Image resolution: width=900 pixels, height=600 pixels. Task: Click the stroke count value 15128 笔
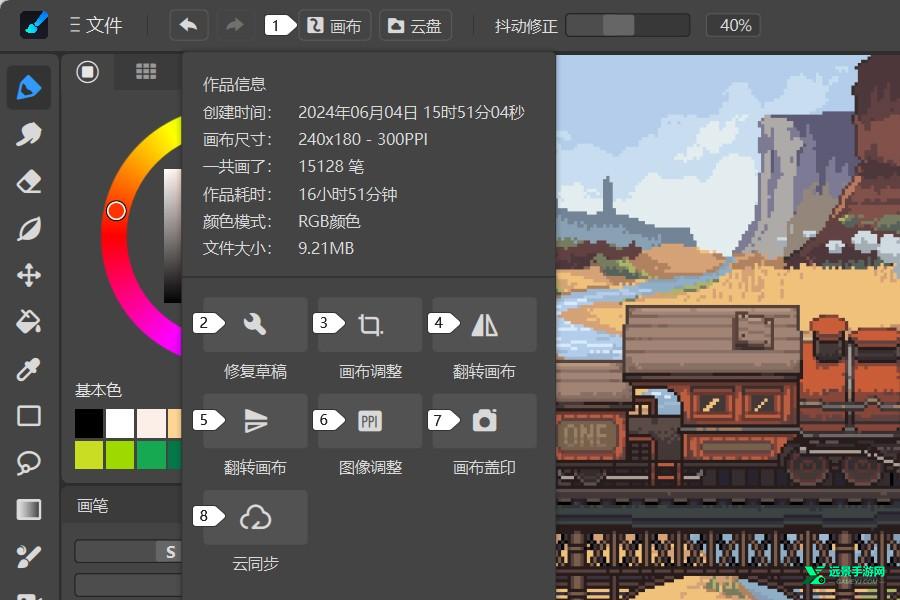tap(331, 167)
